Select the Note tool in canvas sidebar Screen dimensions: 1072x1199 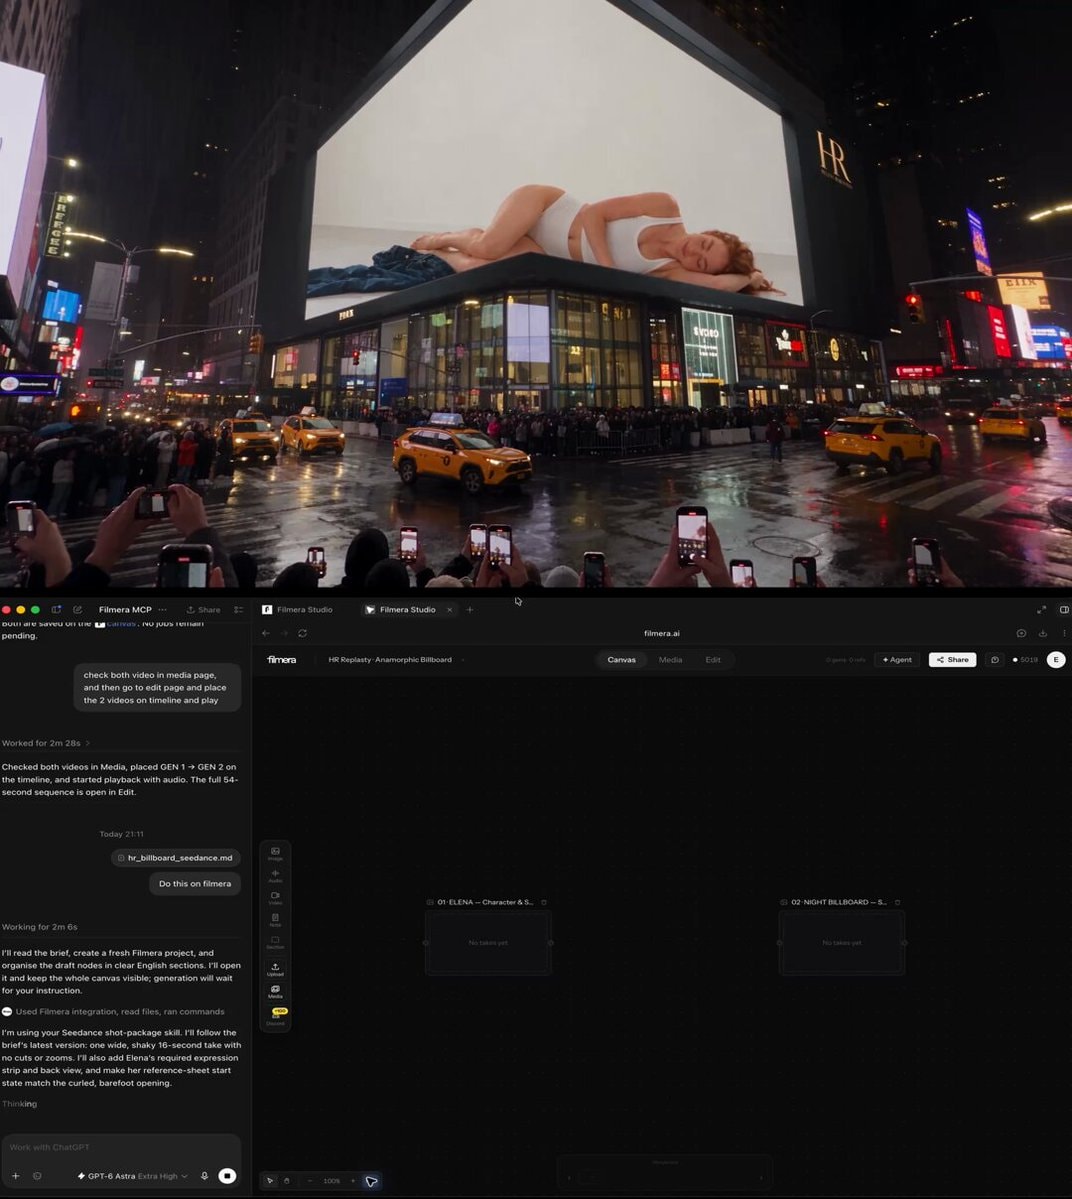pyautogui.click(x=275, y=920)
